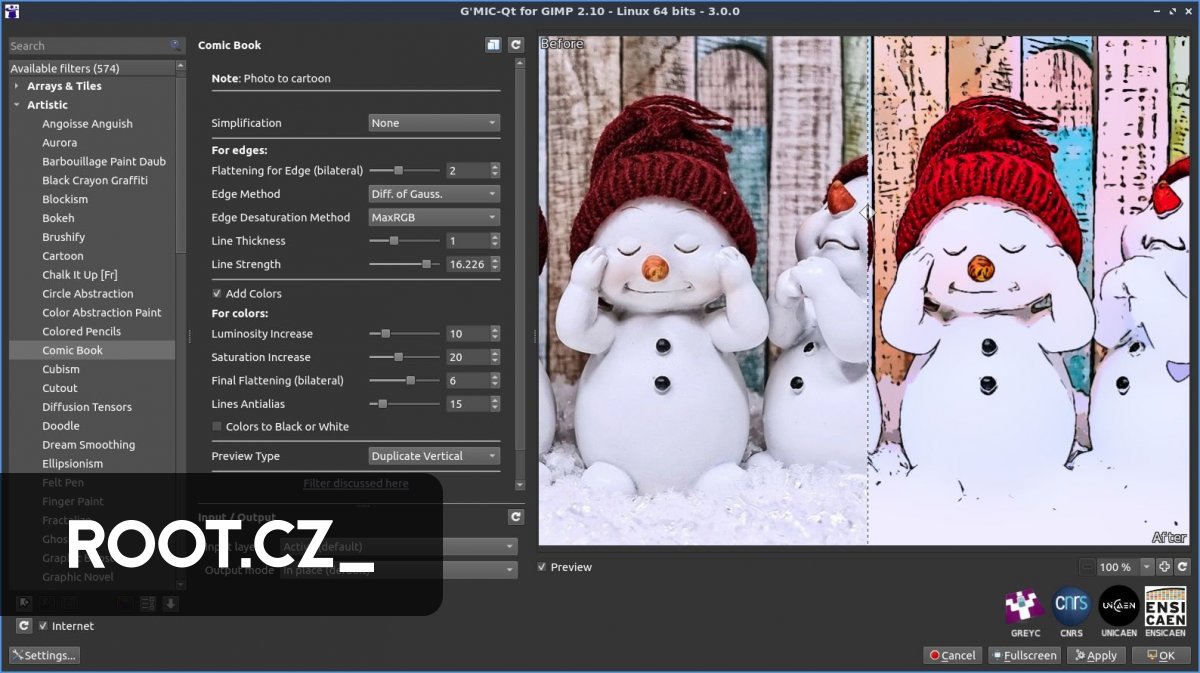Click the preview split handle between Before and After

pos(867,212)
